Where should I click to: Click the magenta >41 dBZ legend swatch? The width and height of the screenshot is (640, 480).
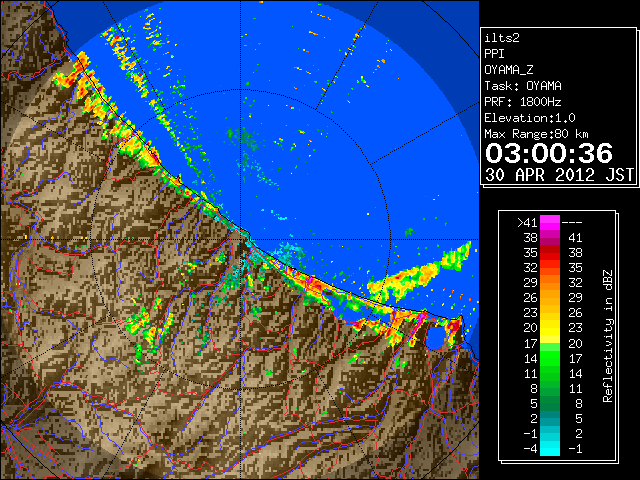pos(550,222)
